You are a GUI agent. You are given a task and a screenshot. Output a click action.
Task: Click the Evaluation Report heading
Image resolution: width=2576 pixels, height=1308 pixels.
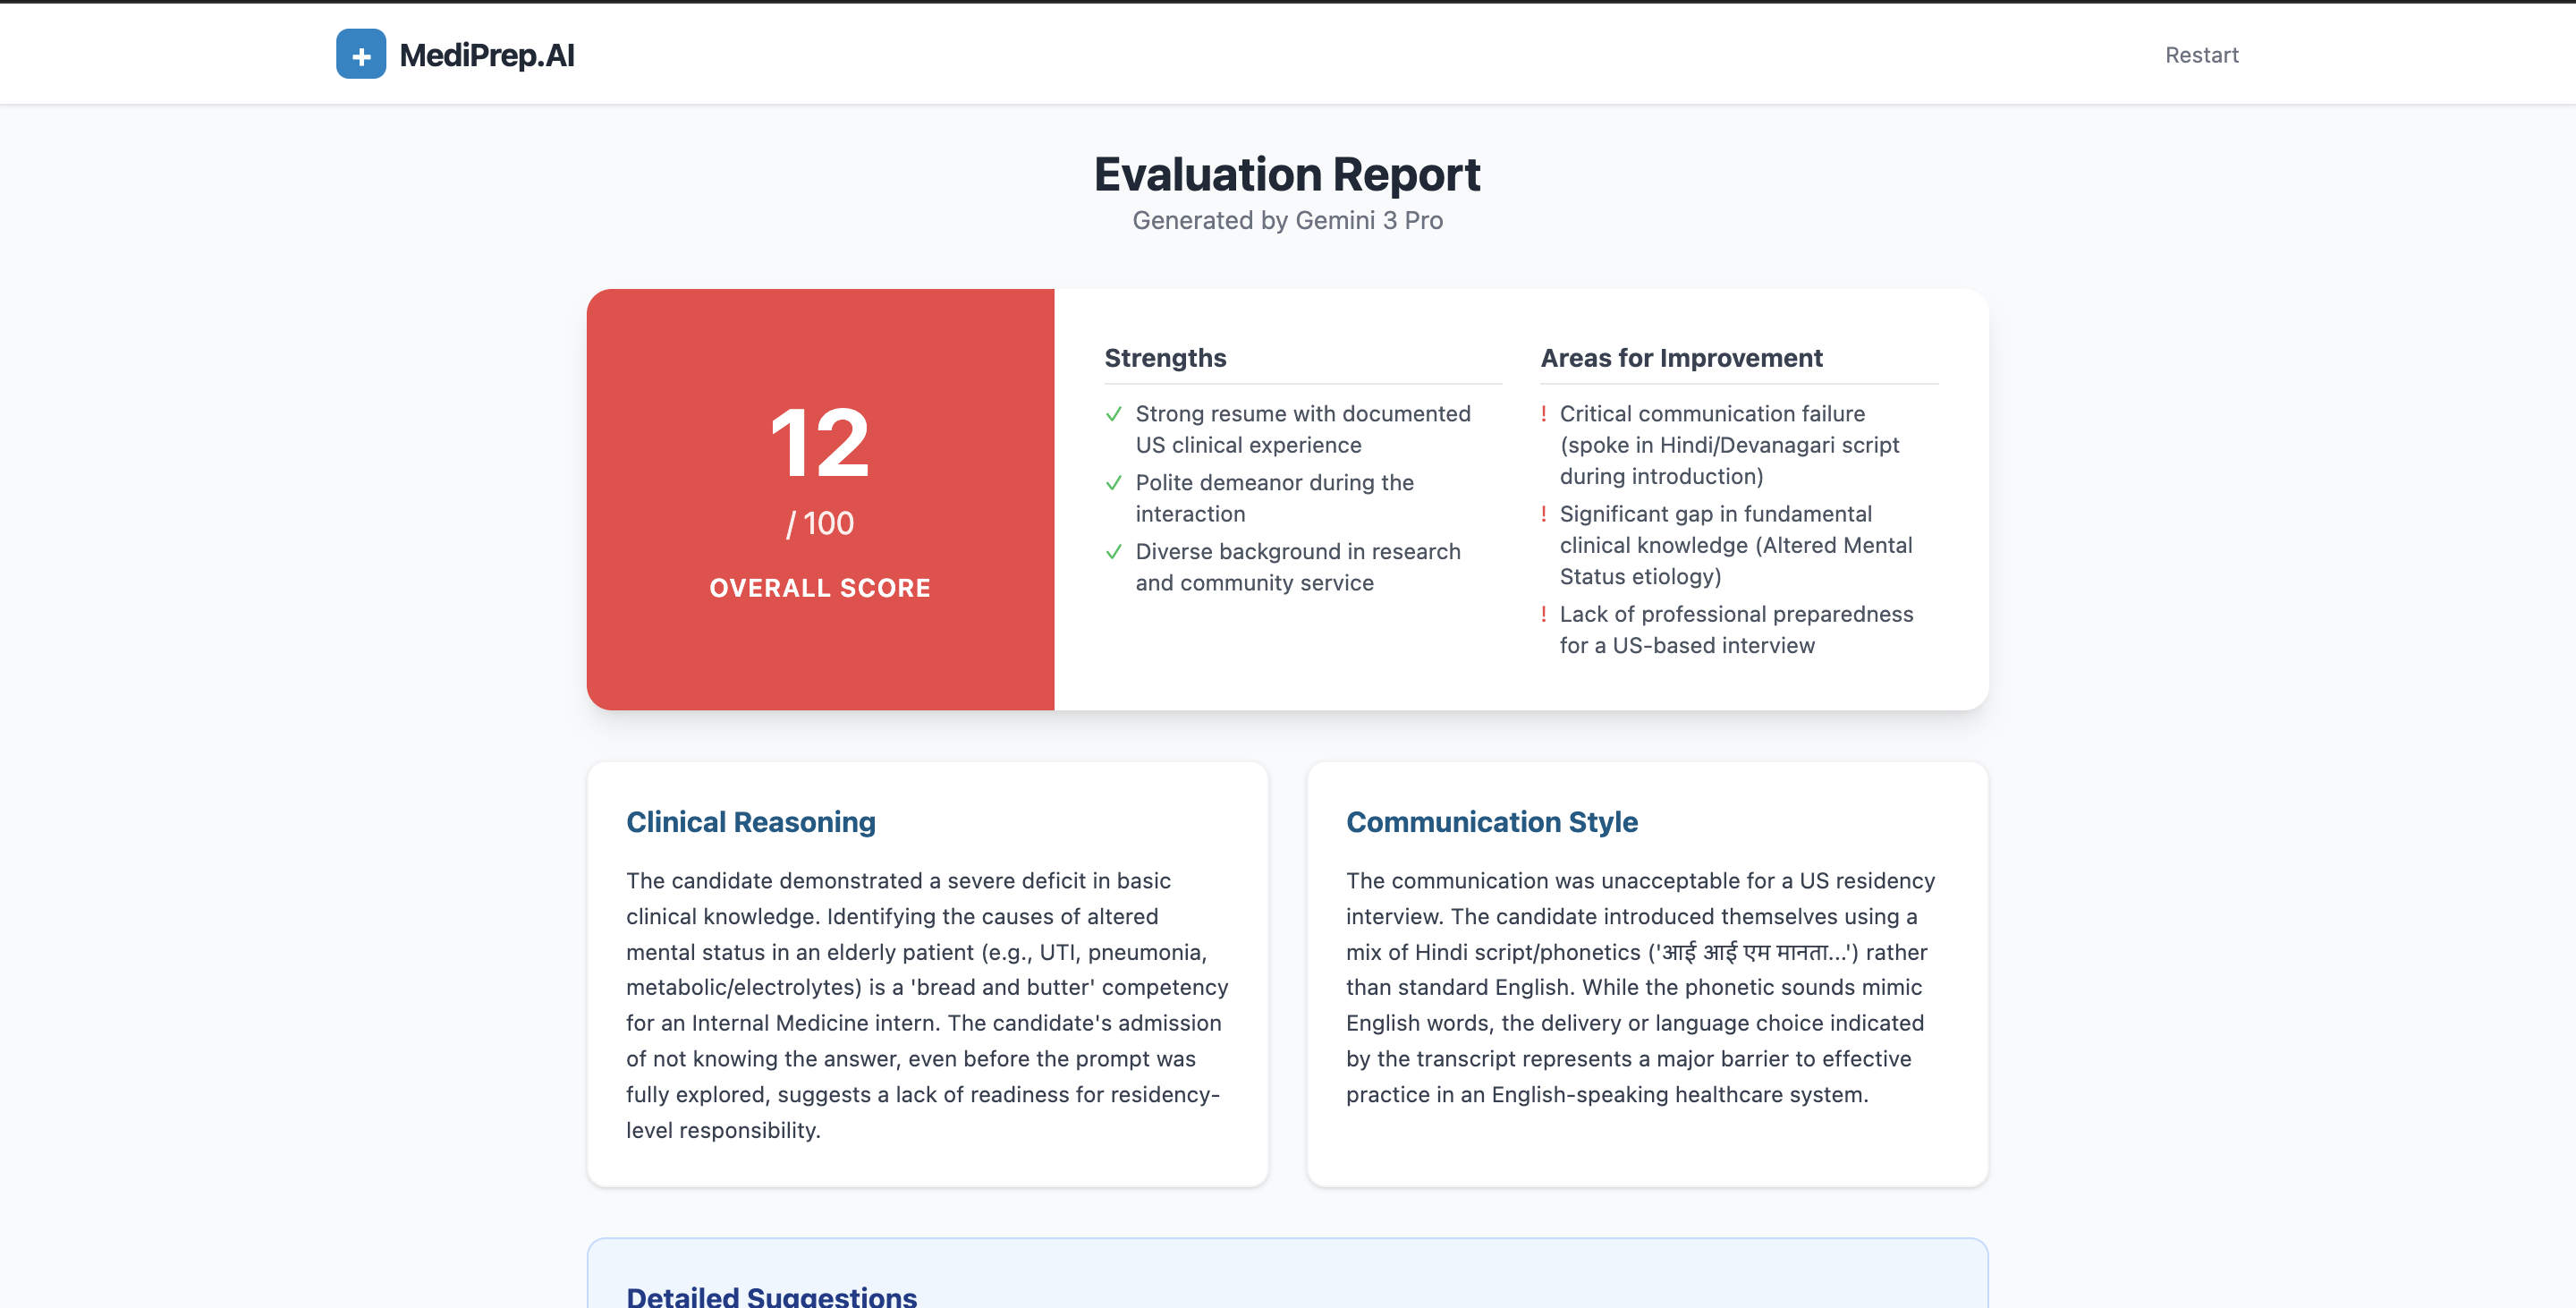(x=1287, y=175)
